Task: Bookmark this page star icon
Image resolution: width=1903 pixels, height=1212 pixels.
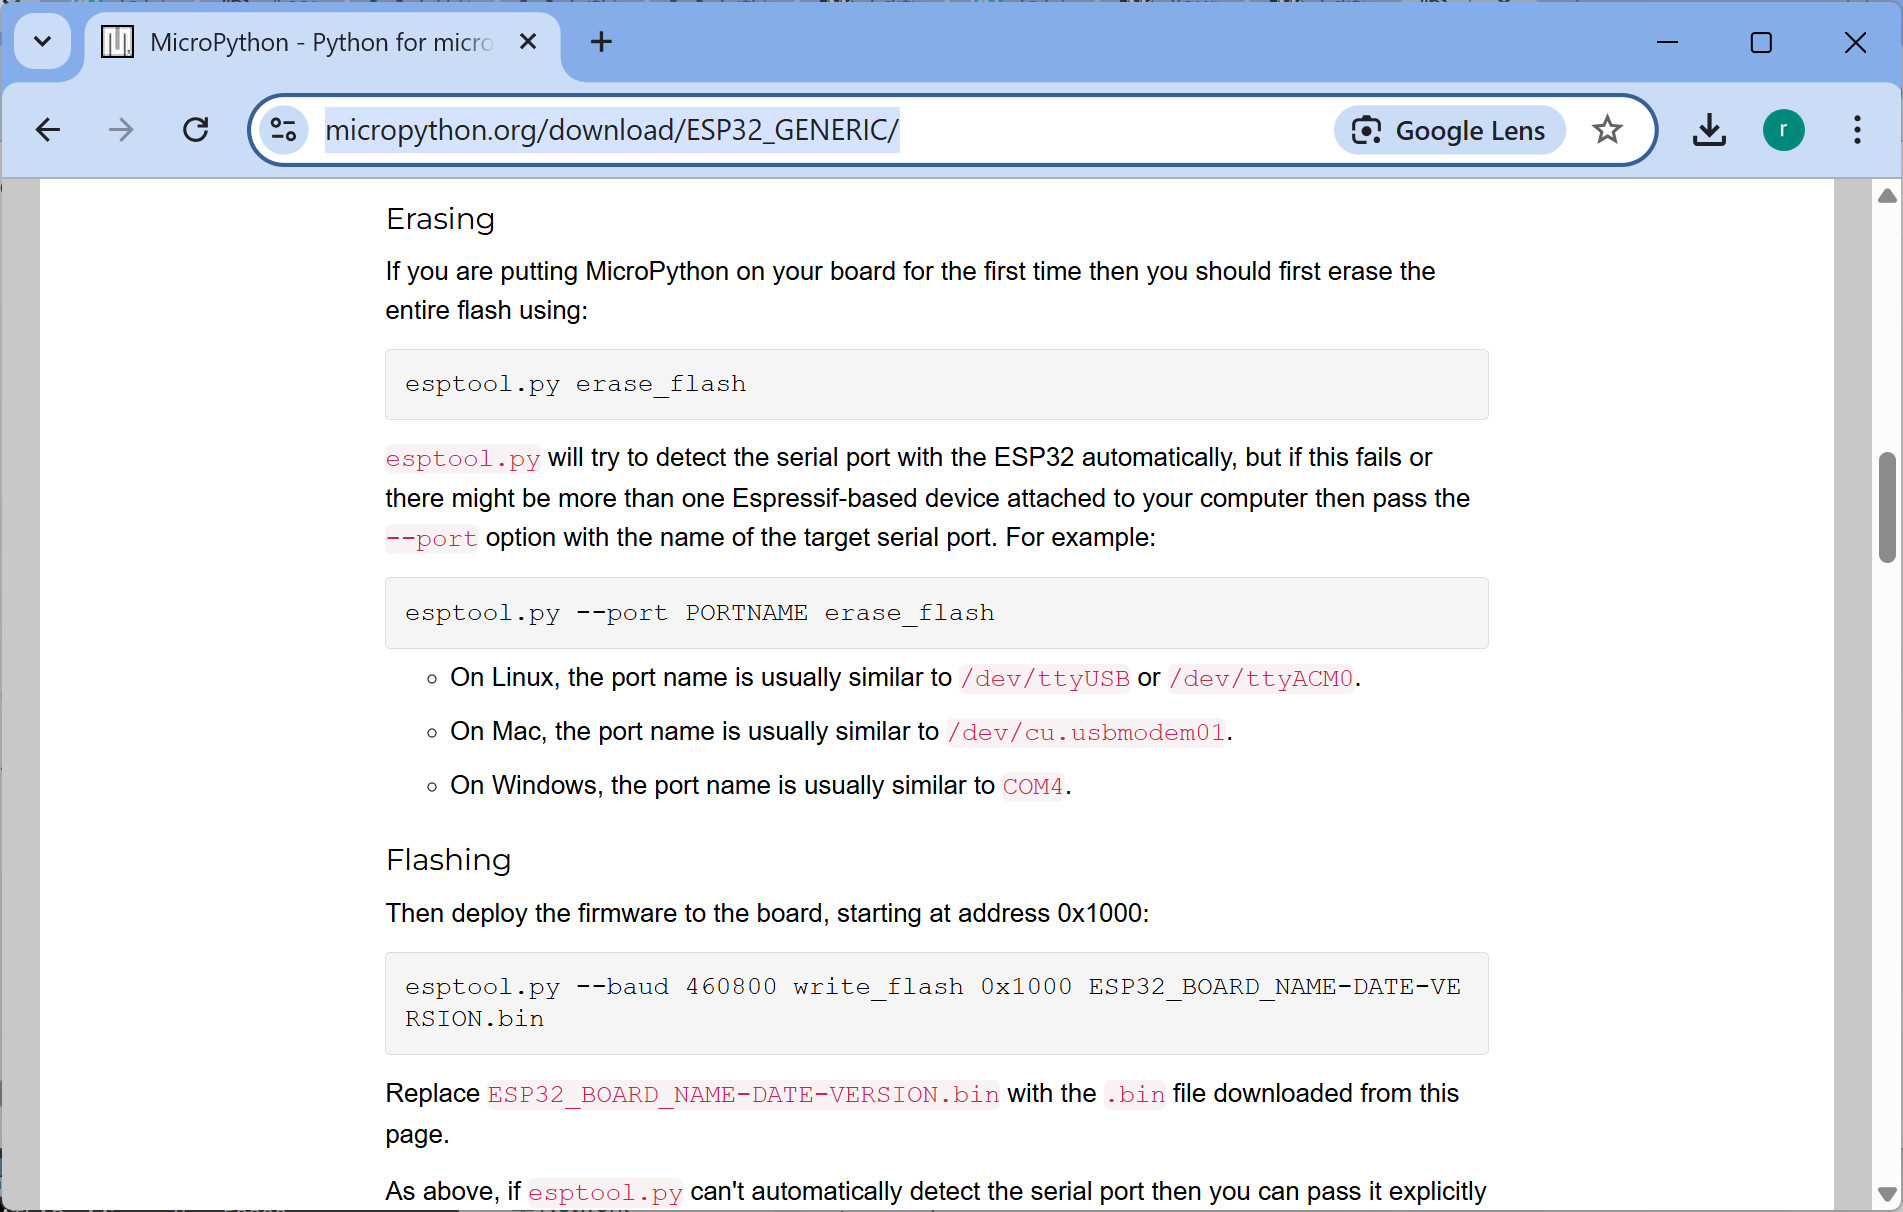Action: click(x=1607, y=130)
